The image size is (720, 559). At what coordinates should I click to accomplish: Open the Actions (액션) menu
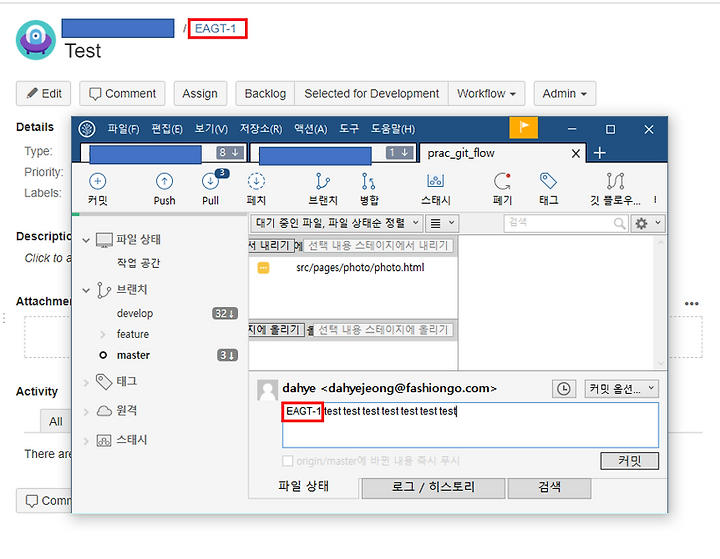pyautogui.click(x=311, y=129)
